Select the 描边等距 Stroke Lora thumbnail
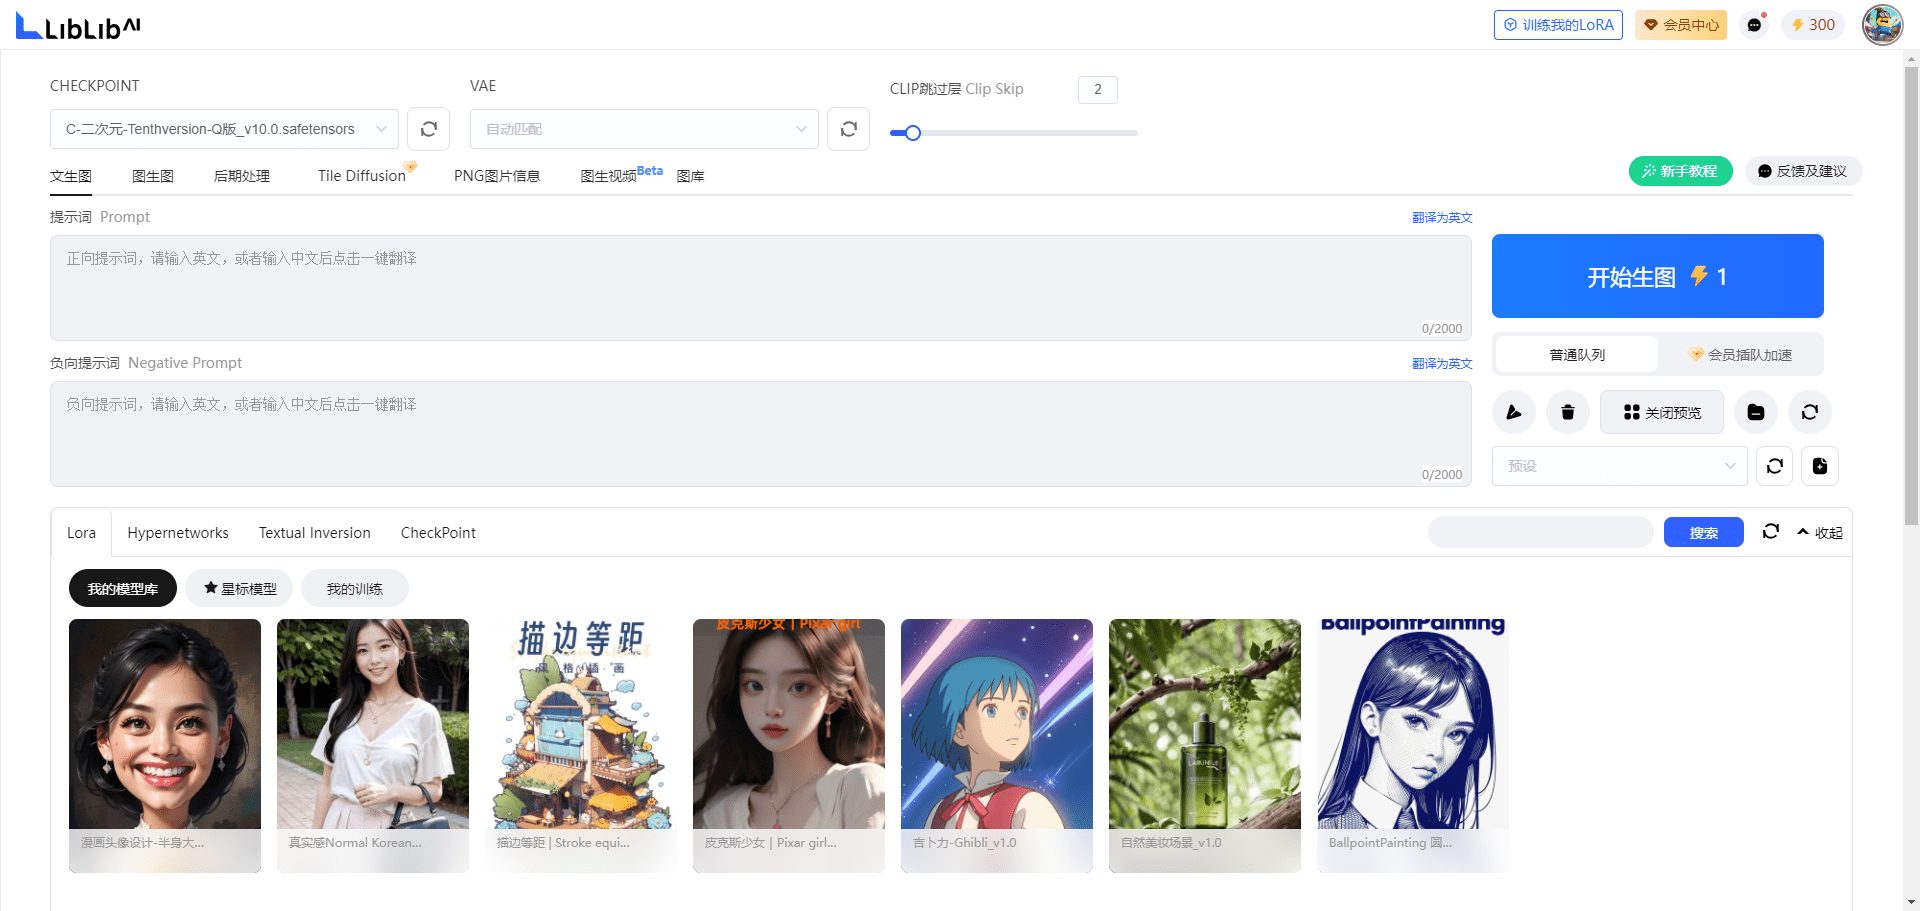The height and width of the screenshot is (911, 1920). pos(581,746)
